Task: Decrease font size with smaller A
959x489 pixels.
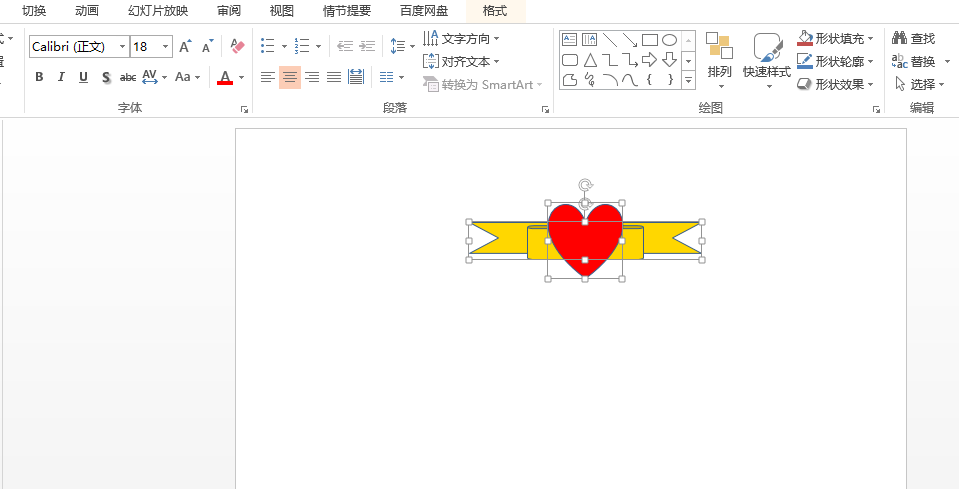Action: (208, 46)
